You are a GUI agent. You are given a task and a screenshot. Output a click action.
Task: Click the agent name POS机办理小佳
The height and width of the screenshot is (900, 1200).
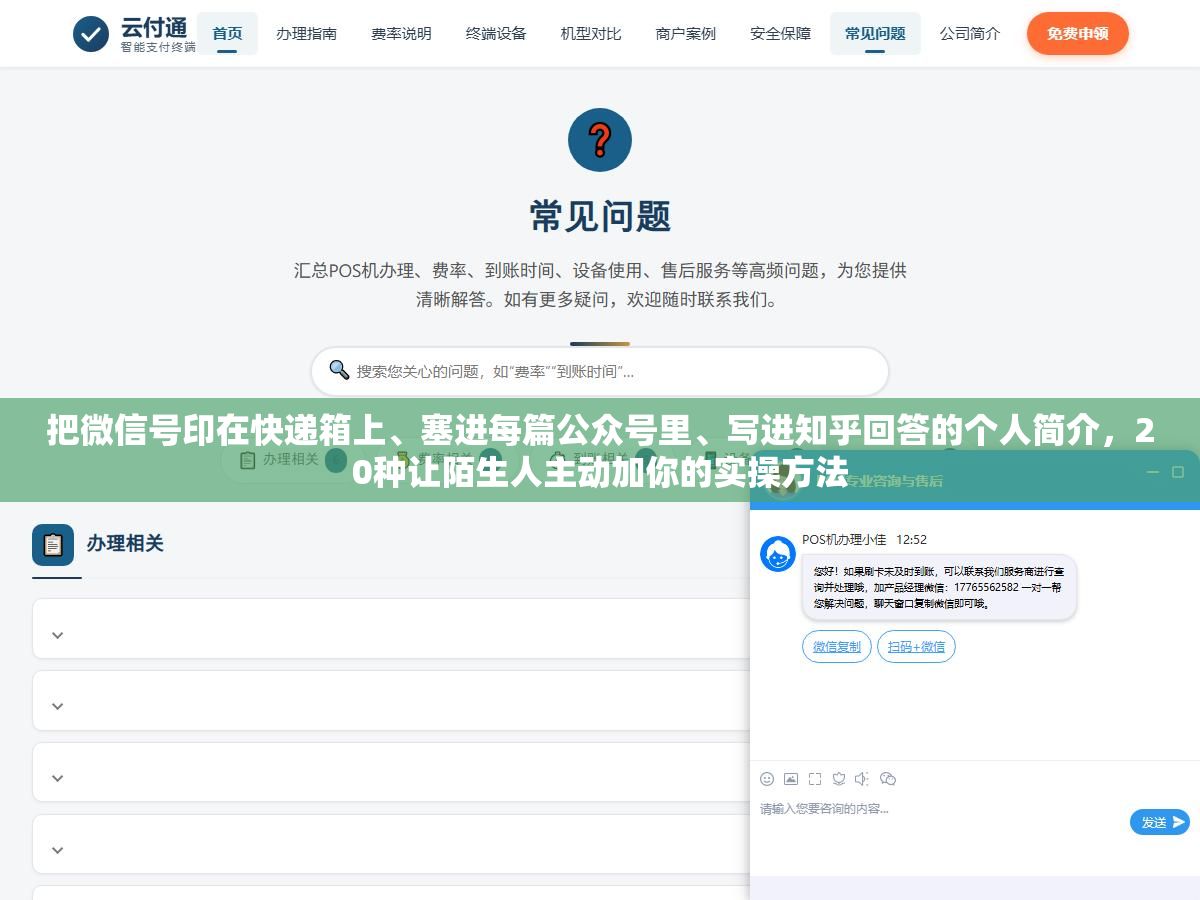(x=844, y=540)
